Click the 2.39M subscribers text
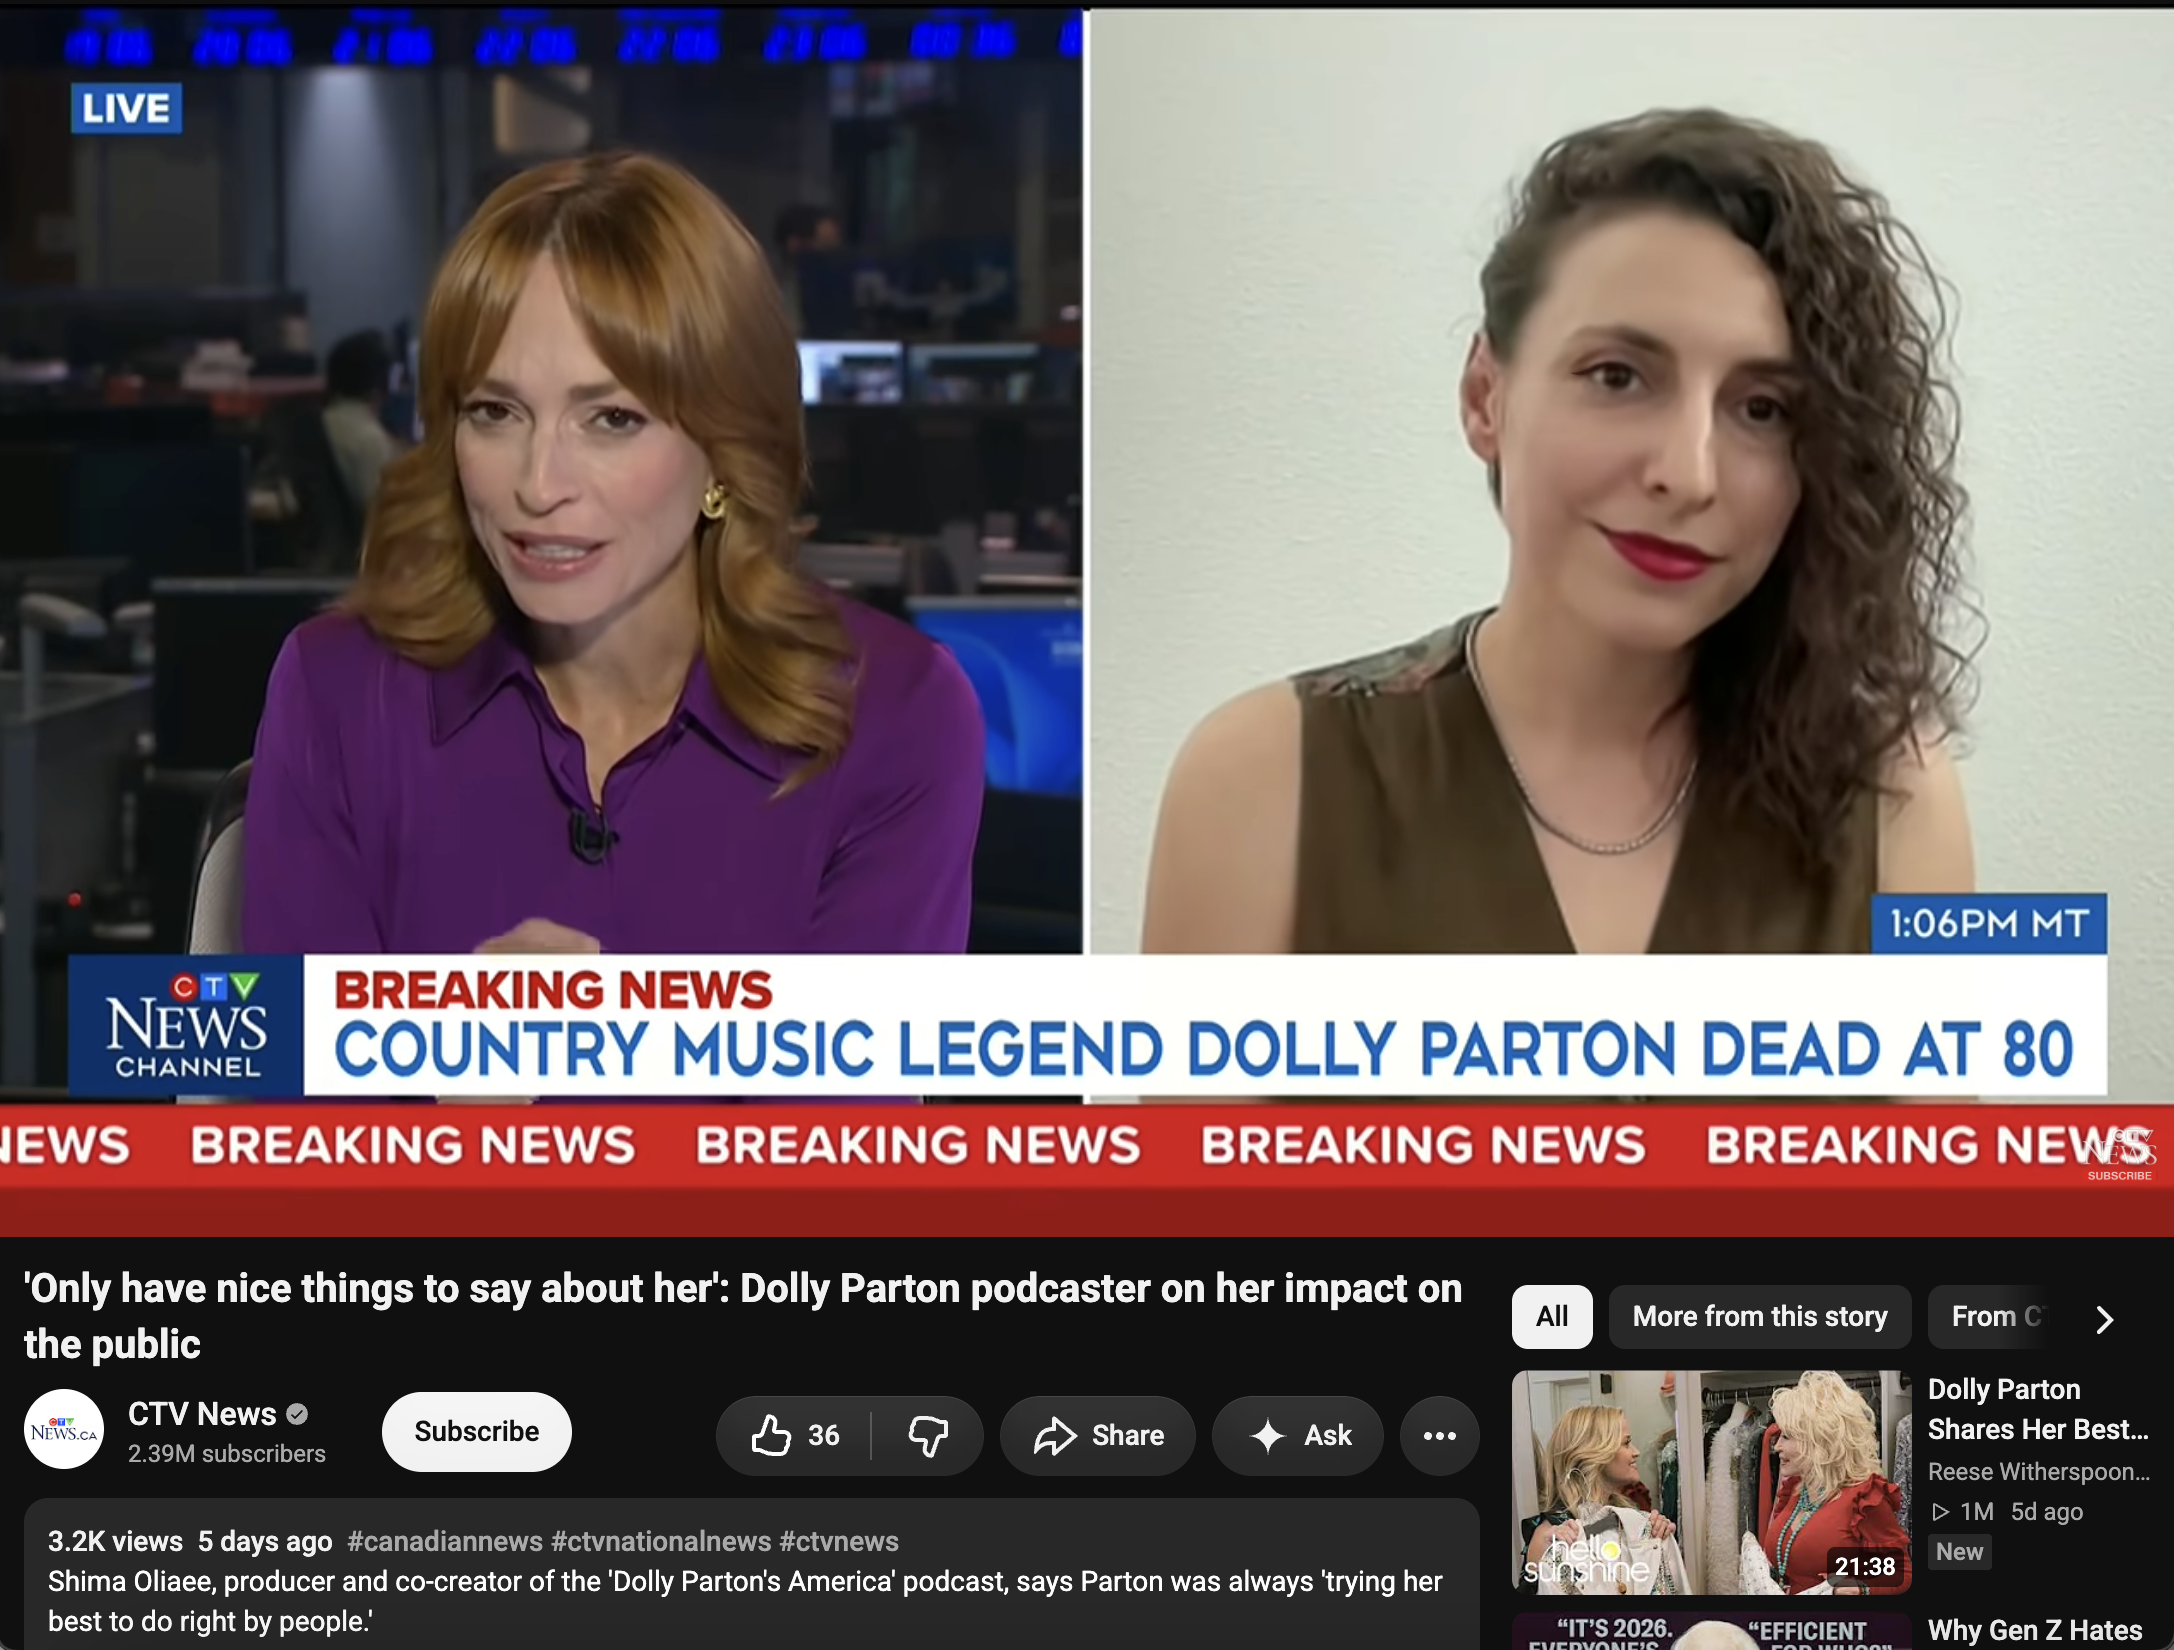Viewport: 2174px width, 1650px height. (x=226, y=1453)
